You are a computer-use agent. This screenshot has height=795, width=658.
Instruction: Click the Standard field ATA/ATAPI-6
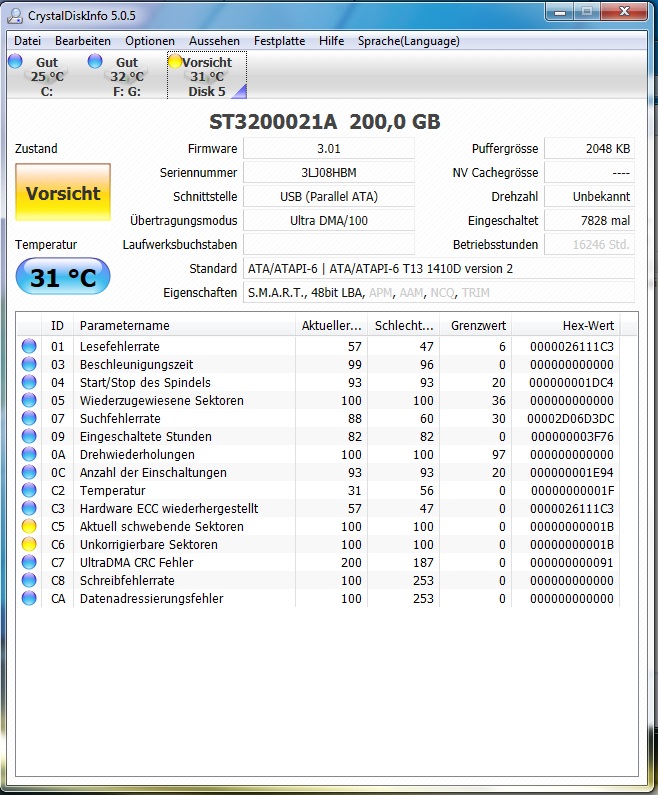(439, 268)
